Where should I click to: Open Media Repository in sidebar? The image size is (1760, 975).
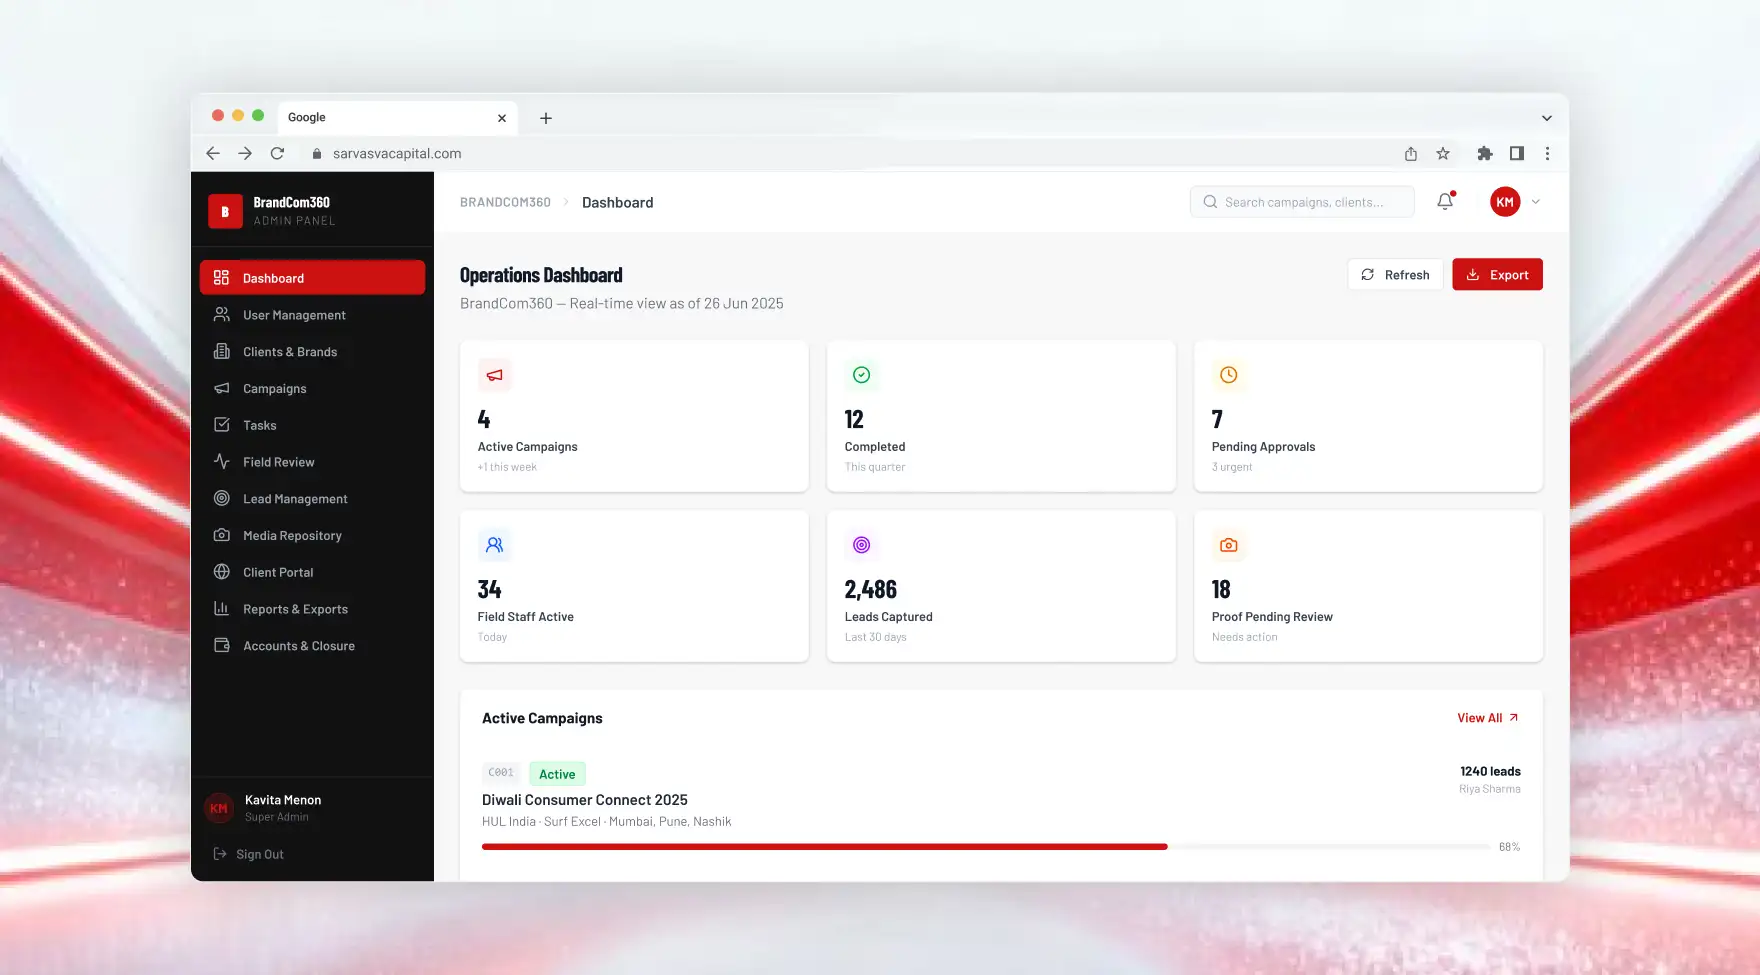pos(312,536)
